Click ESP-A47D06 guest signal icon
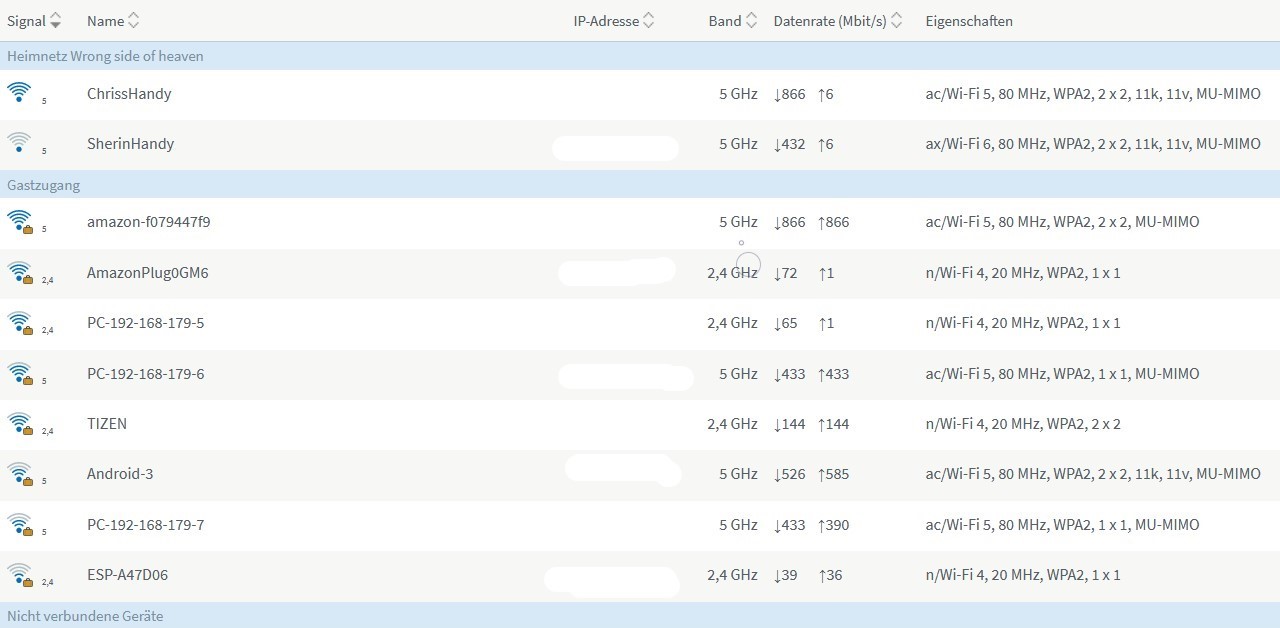Image resolution: width=1280 pixels, height=628 pixels. [20, 575]
